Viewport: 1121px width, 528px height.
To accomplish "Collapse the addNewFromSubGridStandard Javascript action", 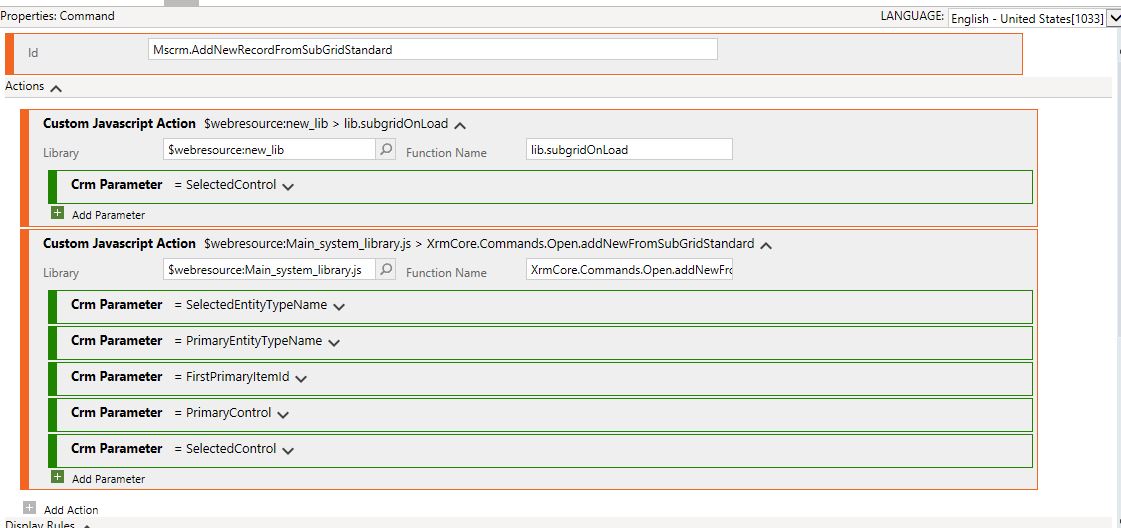I will tap(766, 245).
